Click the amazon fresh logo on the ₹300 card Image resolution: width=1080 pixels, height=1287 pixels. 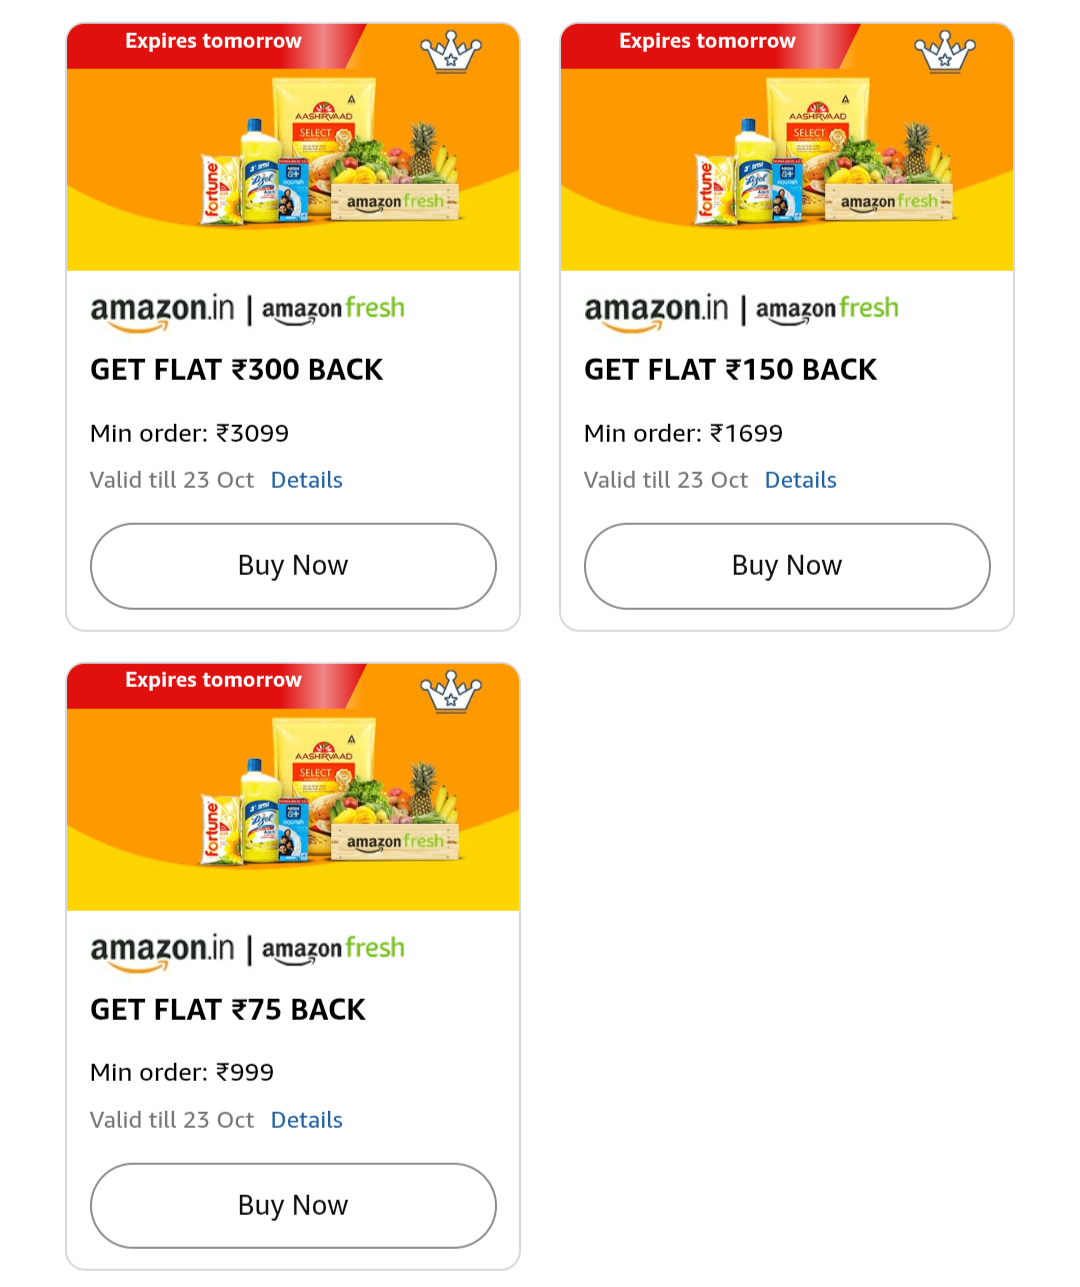tap(333, 309)
